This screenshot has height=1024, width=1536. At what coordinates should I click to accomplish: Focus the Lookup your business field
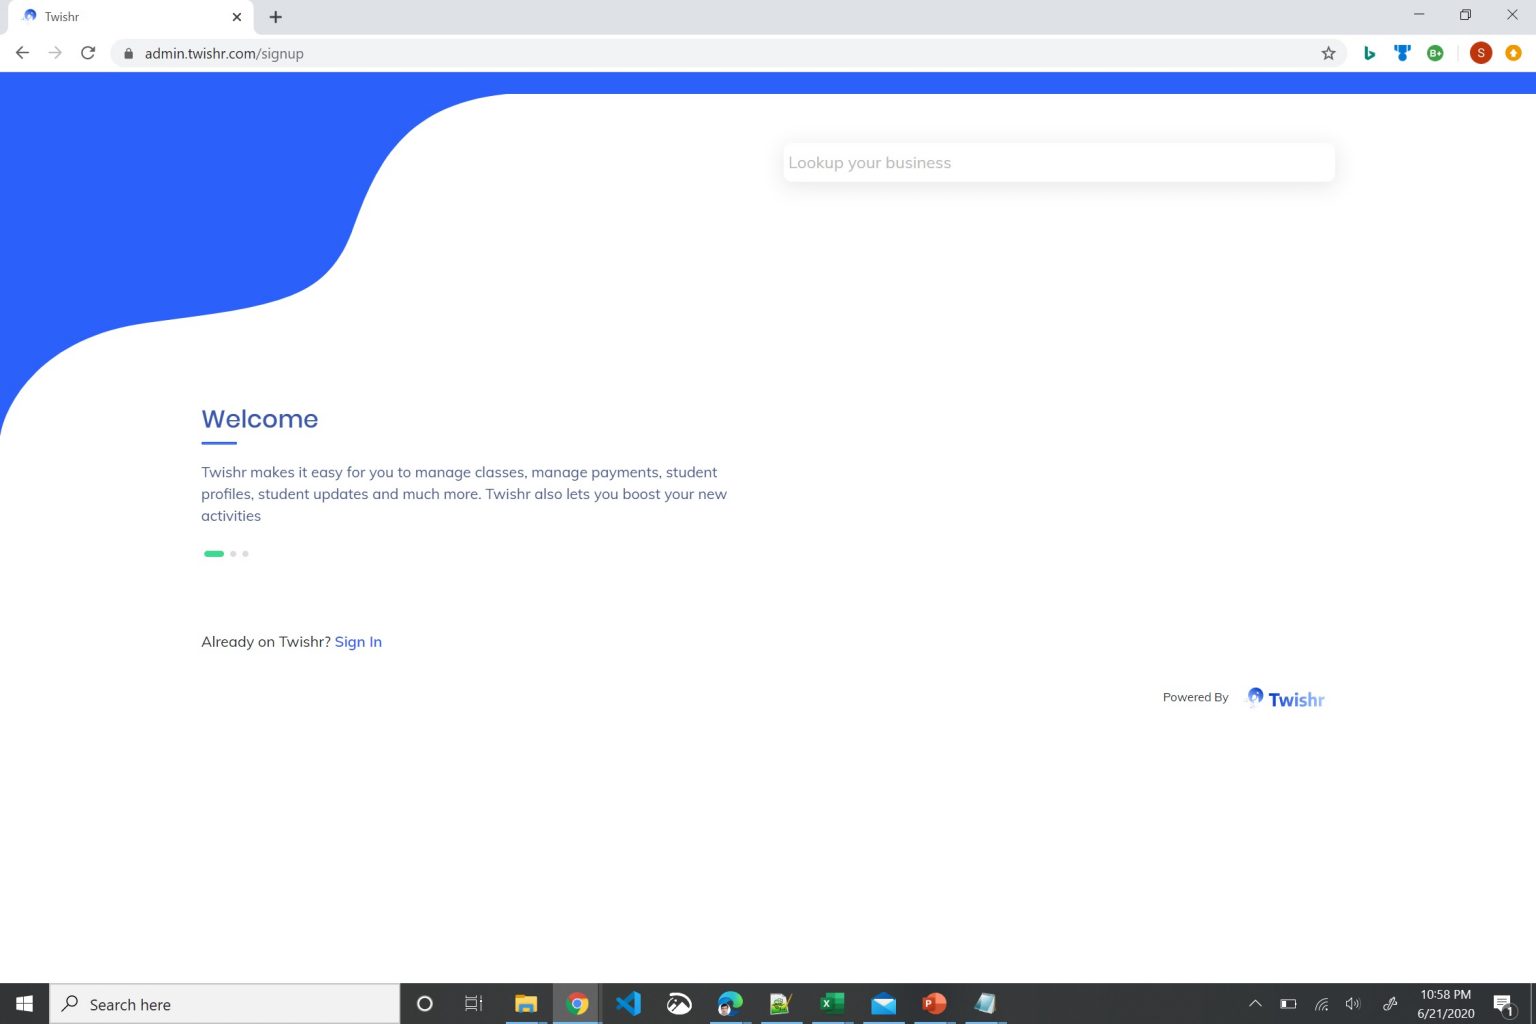click(1059, 163)
